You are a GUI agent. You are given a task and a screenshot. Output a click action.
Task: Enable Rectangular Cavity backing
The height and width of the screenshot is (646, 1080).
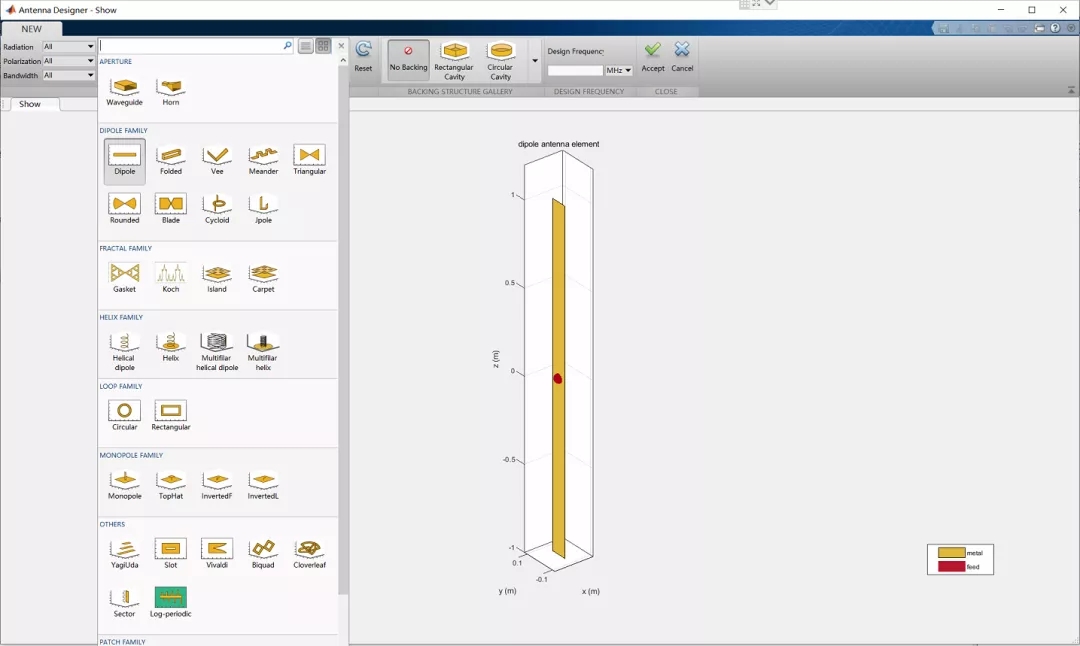point(454,60)
